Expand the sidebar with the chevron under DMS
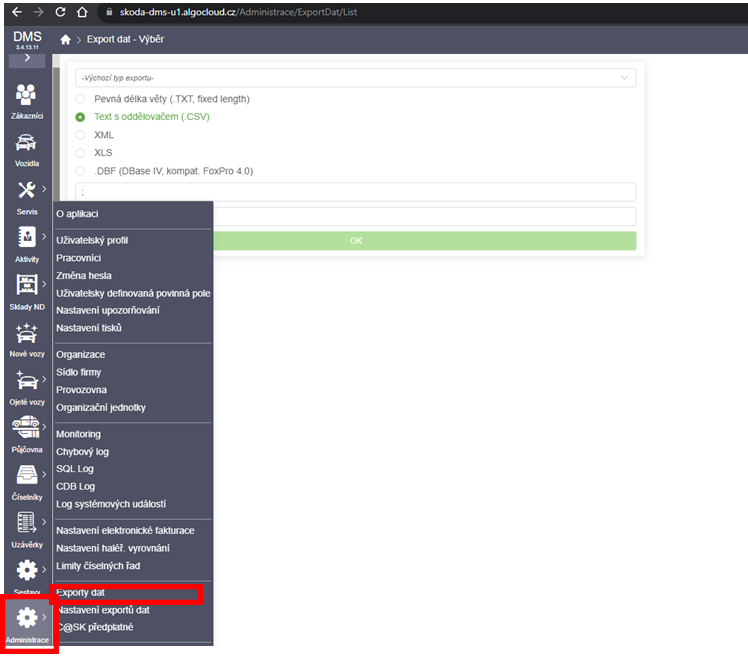 pyautogui.click(x=27, y=59)
